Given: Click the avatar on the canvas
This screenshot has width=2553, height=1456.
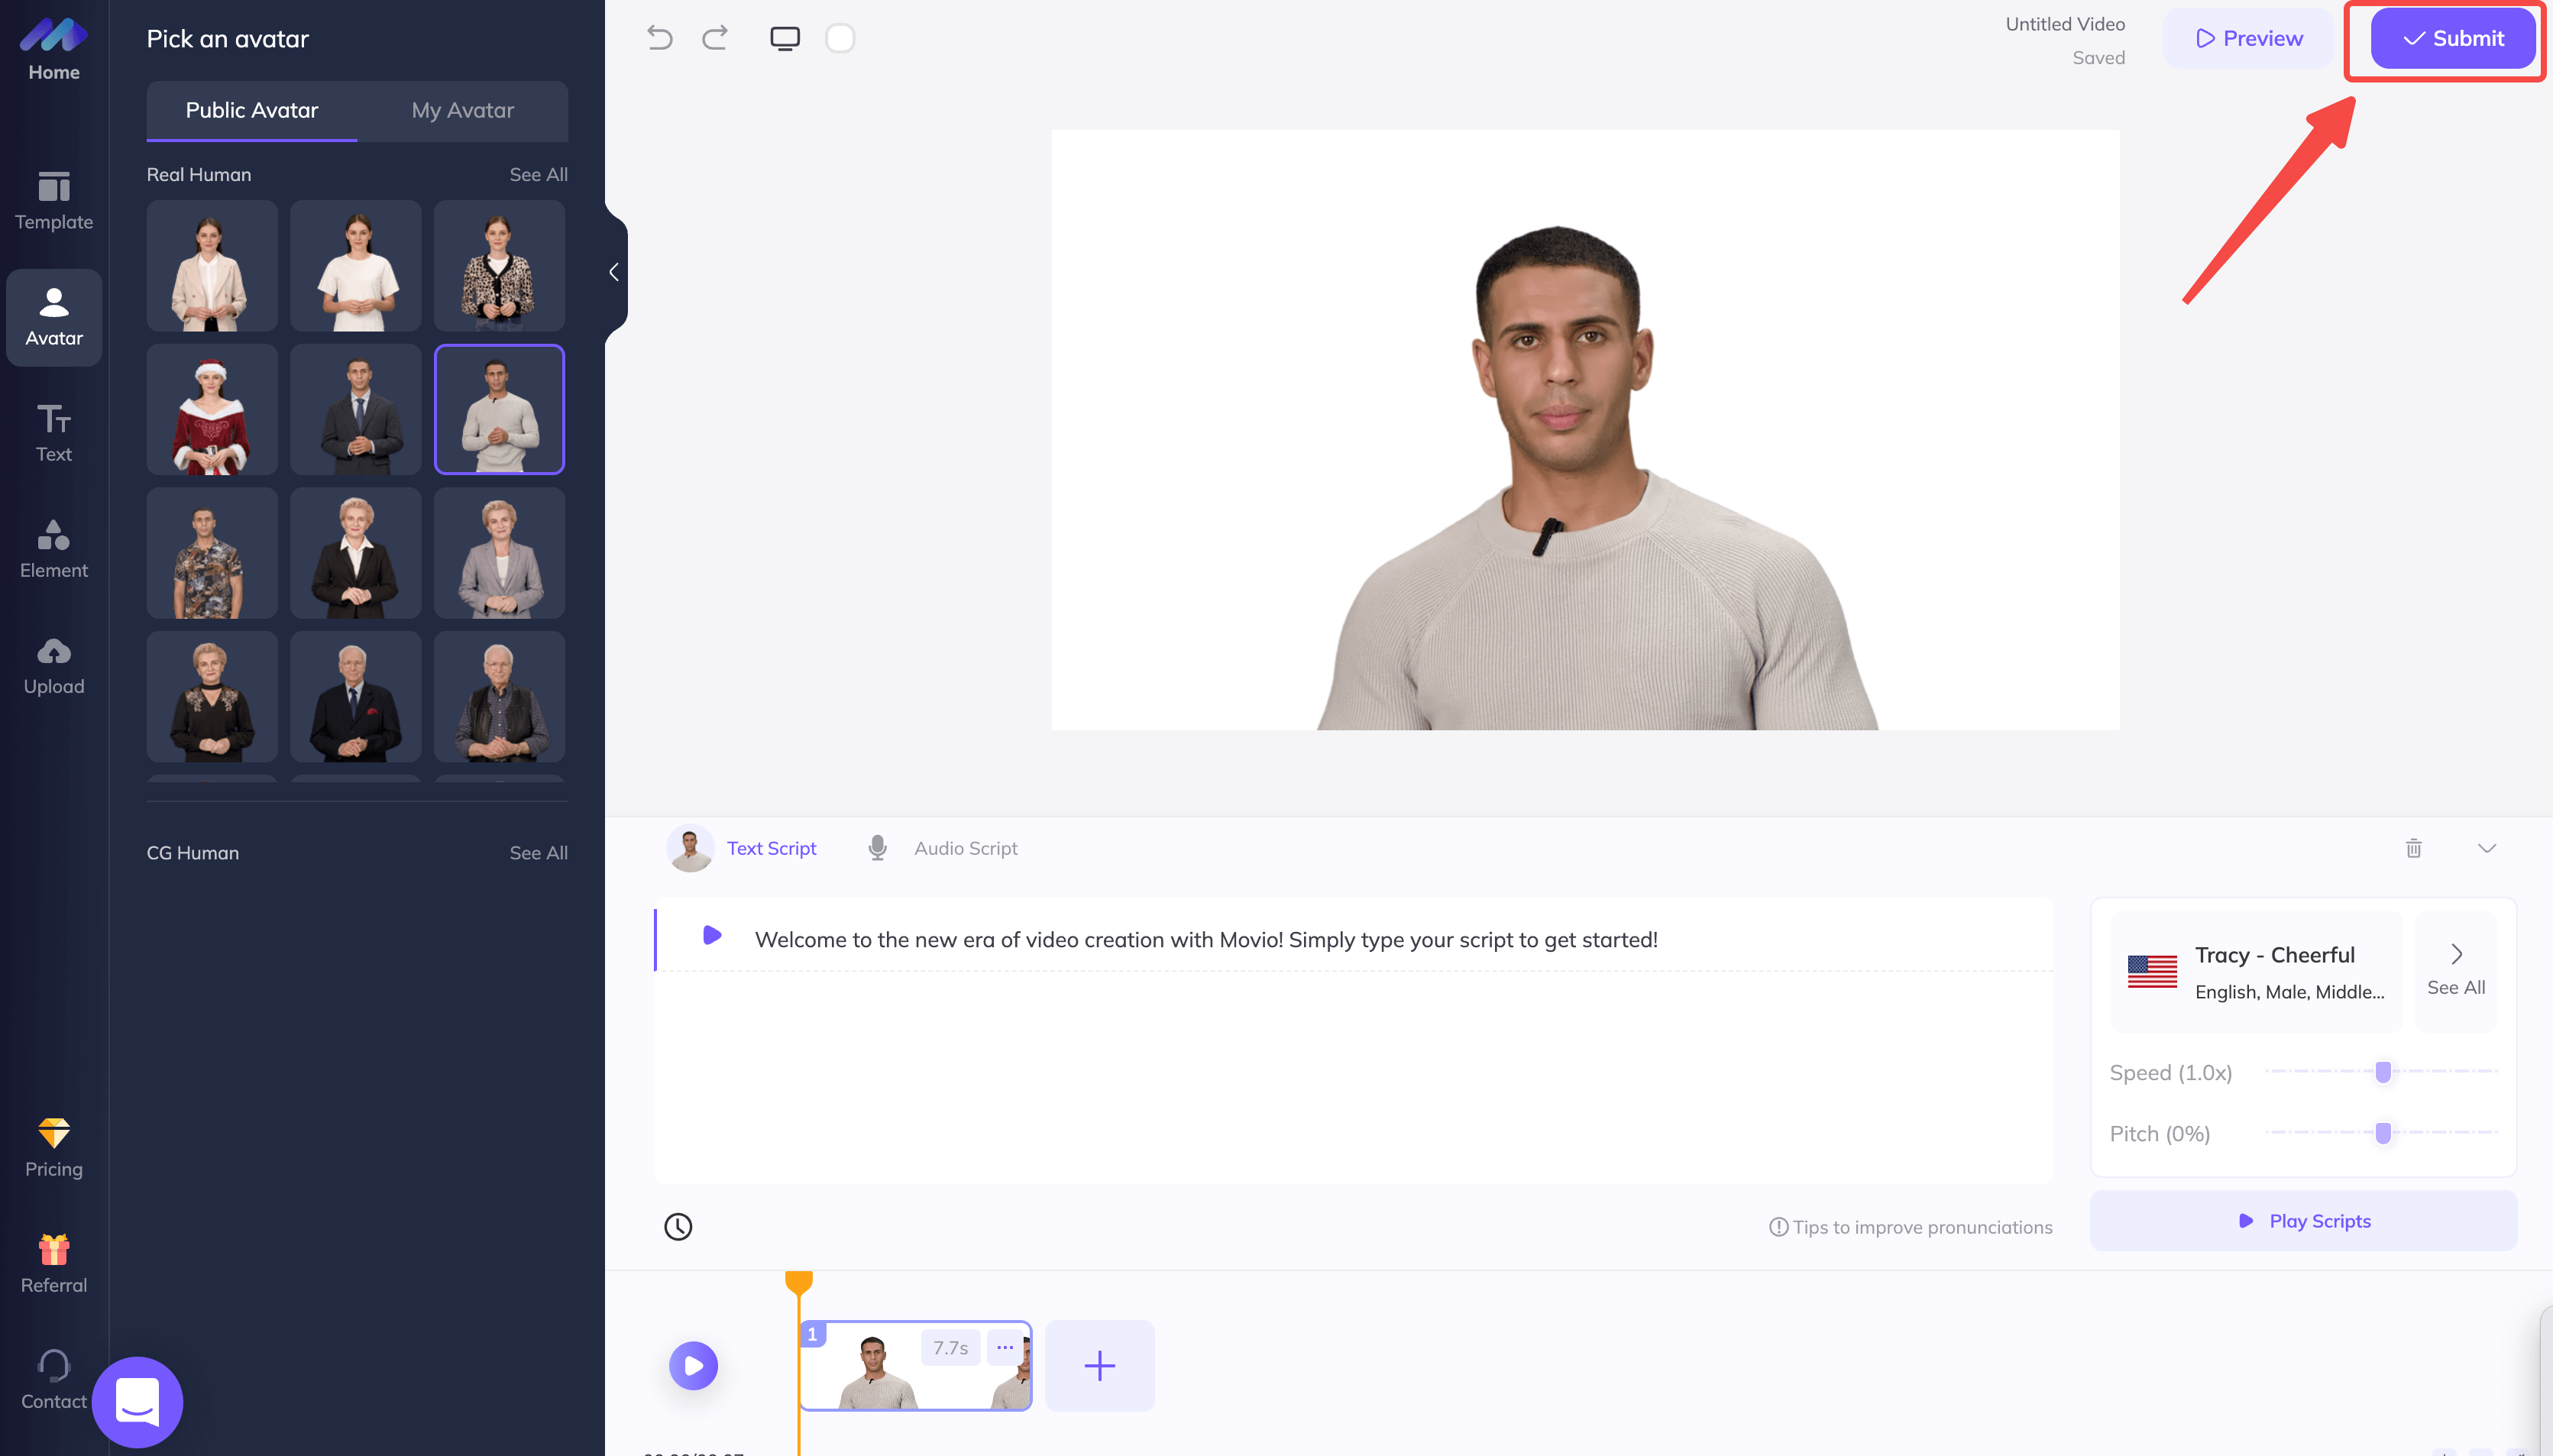Looking at the screenshot, I should point(1597,480).
